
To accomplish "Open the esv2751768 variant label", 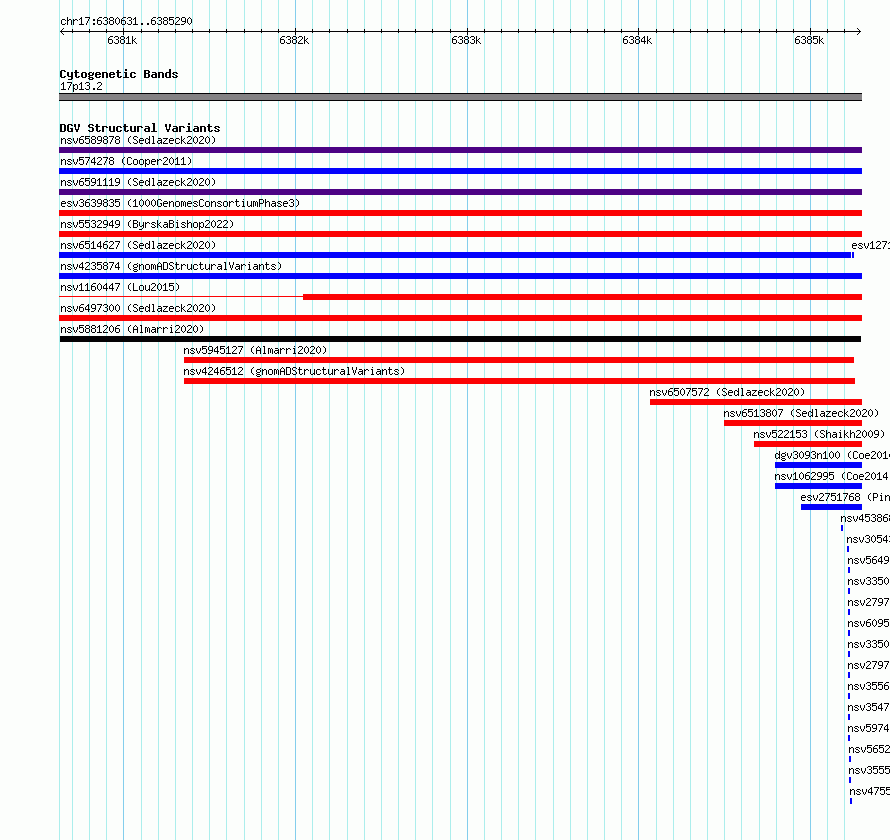I will pos(845,497).
